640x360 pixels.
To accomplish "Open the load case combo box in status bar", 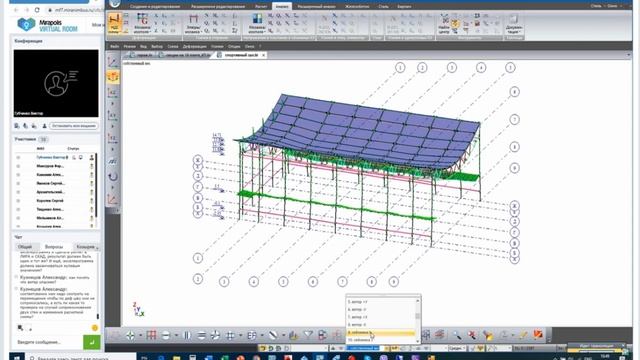I will (x=367, y=348).
